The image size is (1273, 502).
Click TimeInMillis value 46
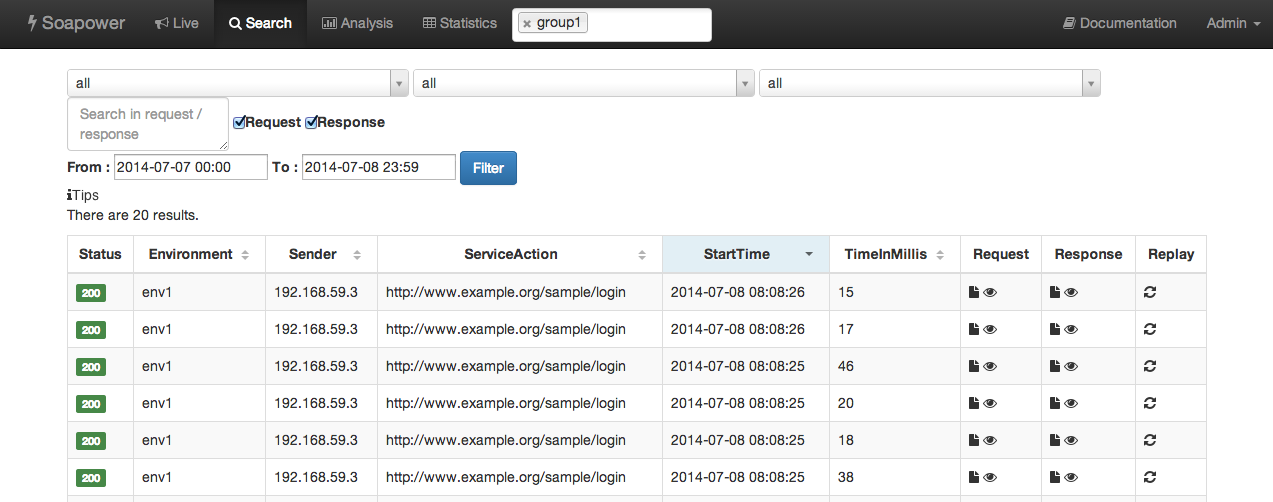click(x=846, y=366)
